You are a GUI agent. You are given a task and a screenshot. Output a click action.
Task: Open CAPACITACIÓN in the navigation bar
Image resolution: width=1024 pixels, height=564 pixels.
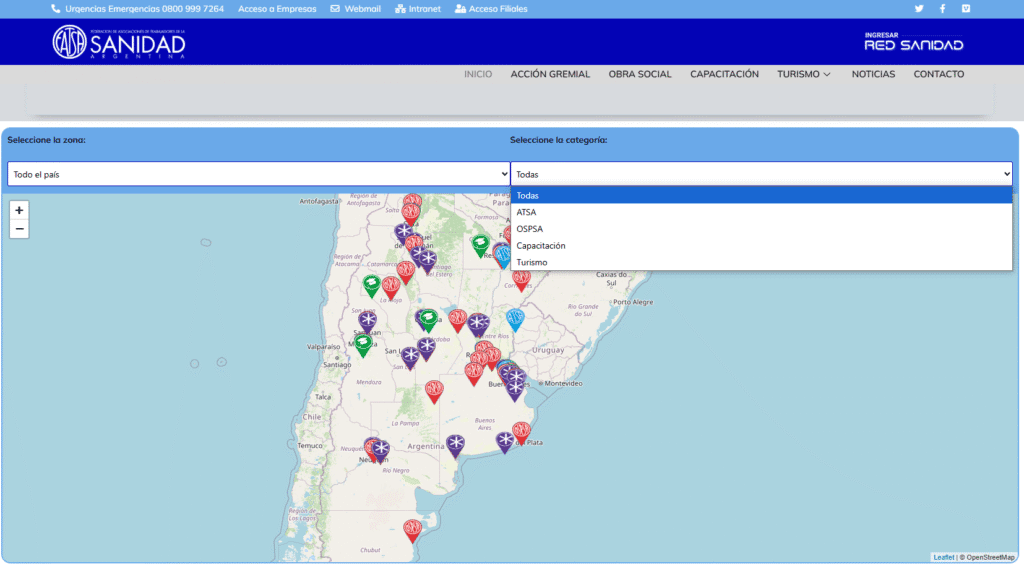click(x=724, y=74)
